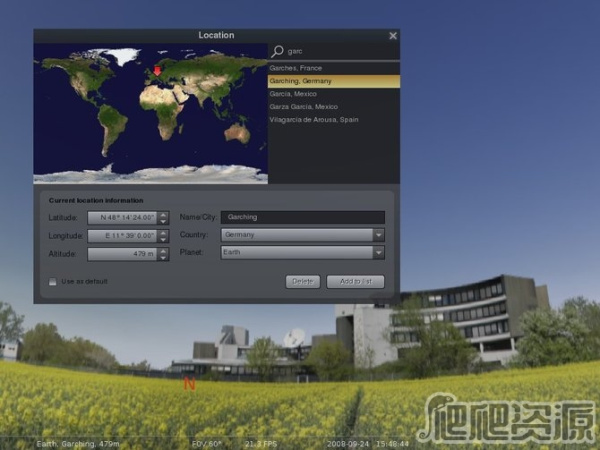Image resolution: width=600 pixels, height=450 pixels.
Task: Open the Country dropdown
Action: (378, 235)
